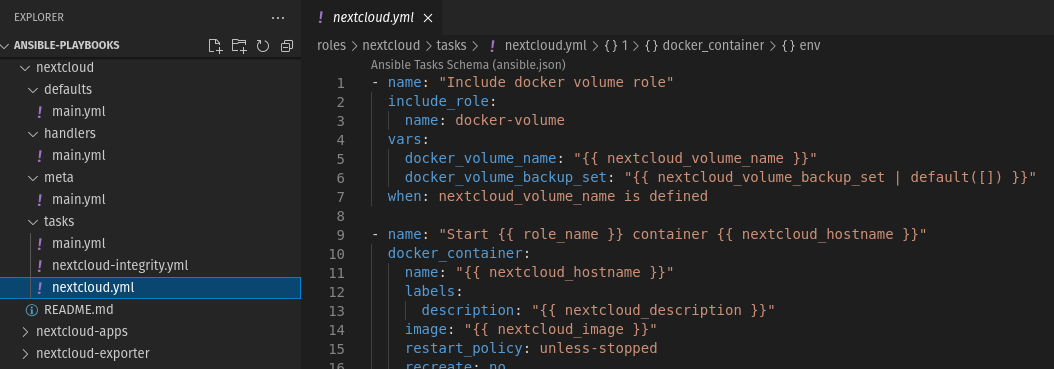The width and height of the screenshot is (1054, 369).
Task: Select the nextcloud.yml editor tab
Action: tap(374, 17)
